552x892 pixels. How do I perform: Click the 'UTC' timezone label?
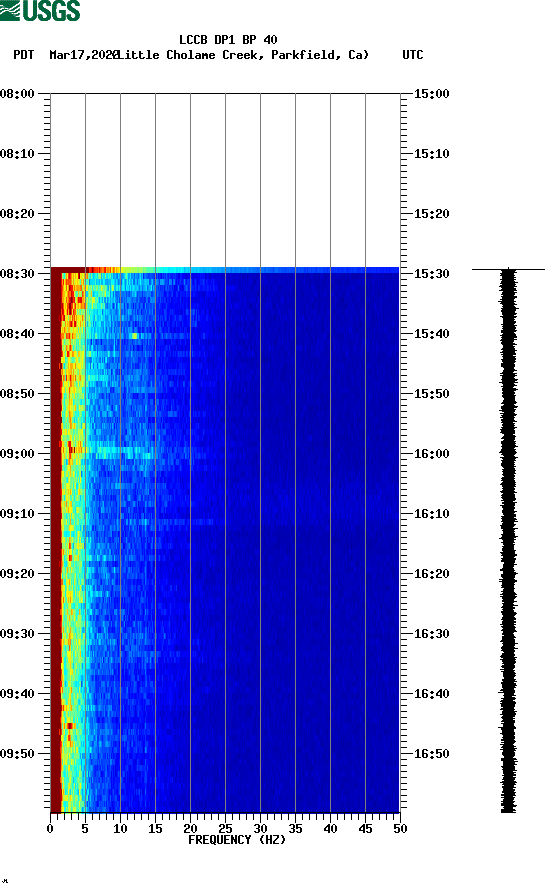point(413,55)
